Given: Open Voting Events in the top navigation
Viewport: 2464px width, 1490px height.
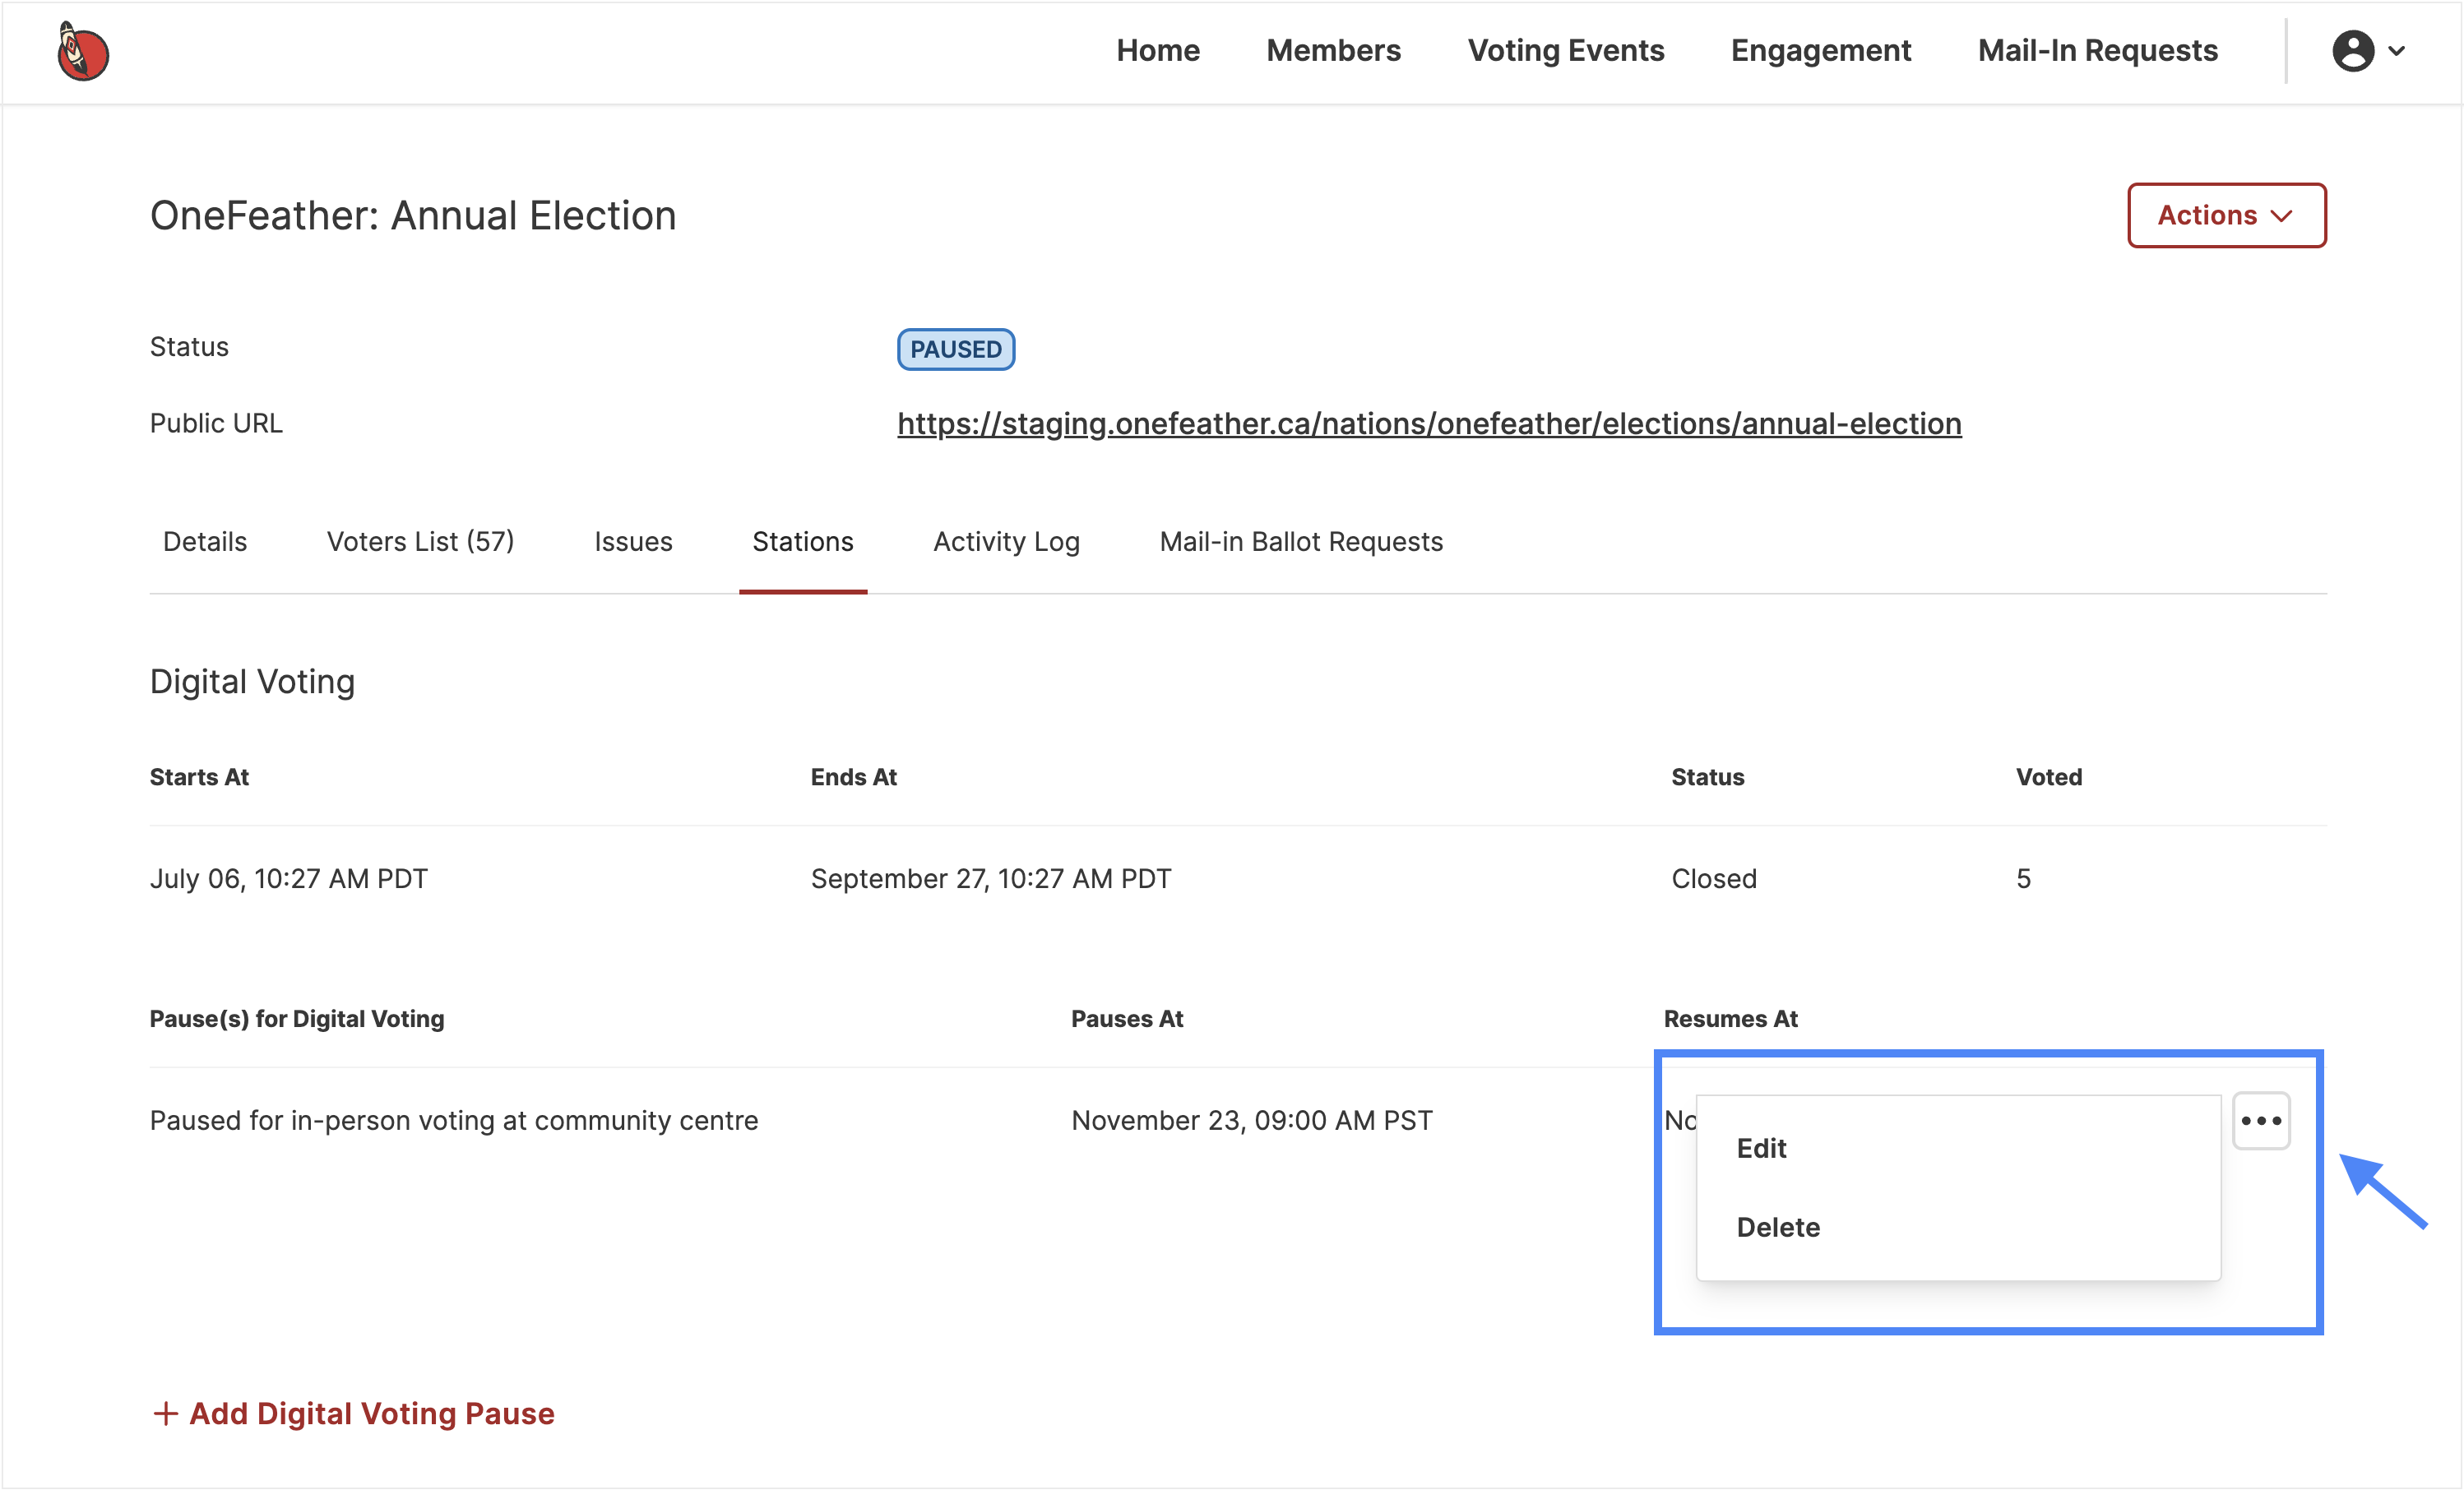Looking at the screenshot, I should (x=1565, y=51).
